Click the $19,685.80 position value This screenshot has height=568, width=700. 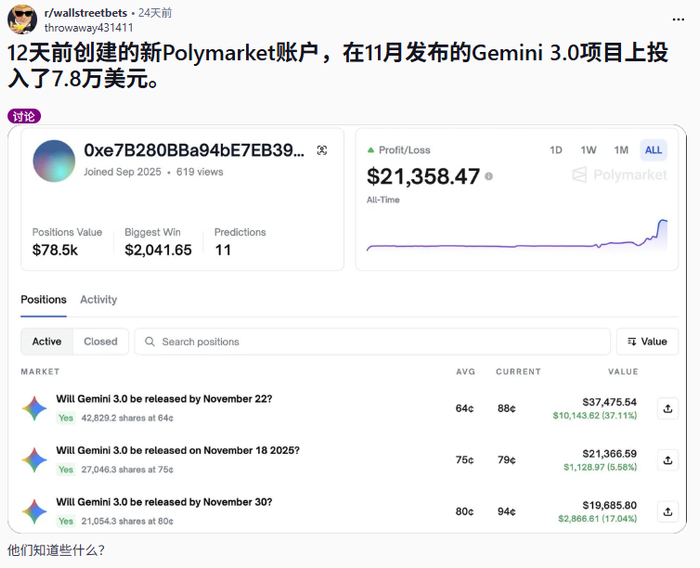click(x=609, y=505)
